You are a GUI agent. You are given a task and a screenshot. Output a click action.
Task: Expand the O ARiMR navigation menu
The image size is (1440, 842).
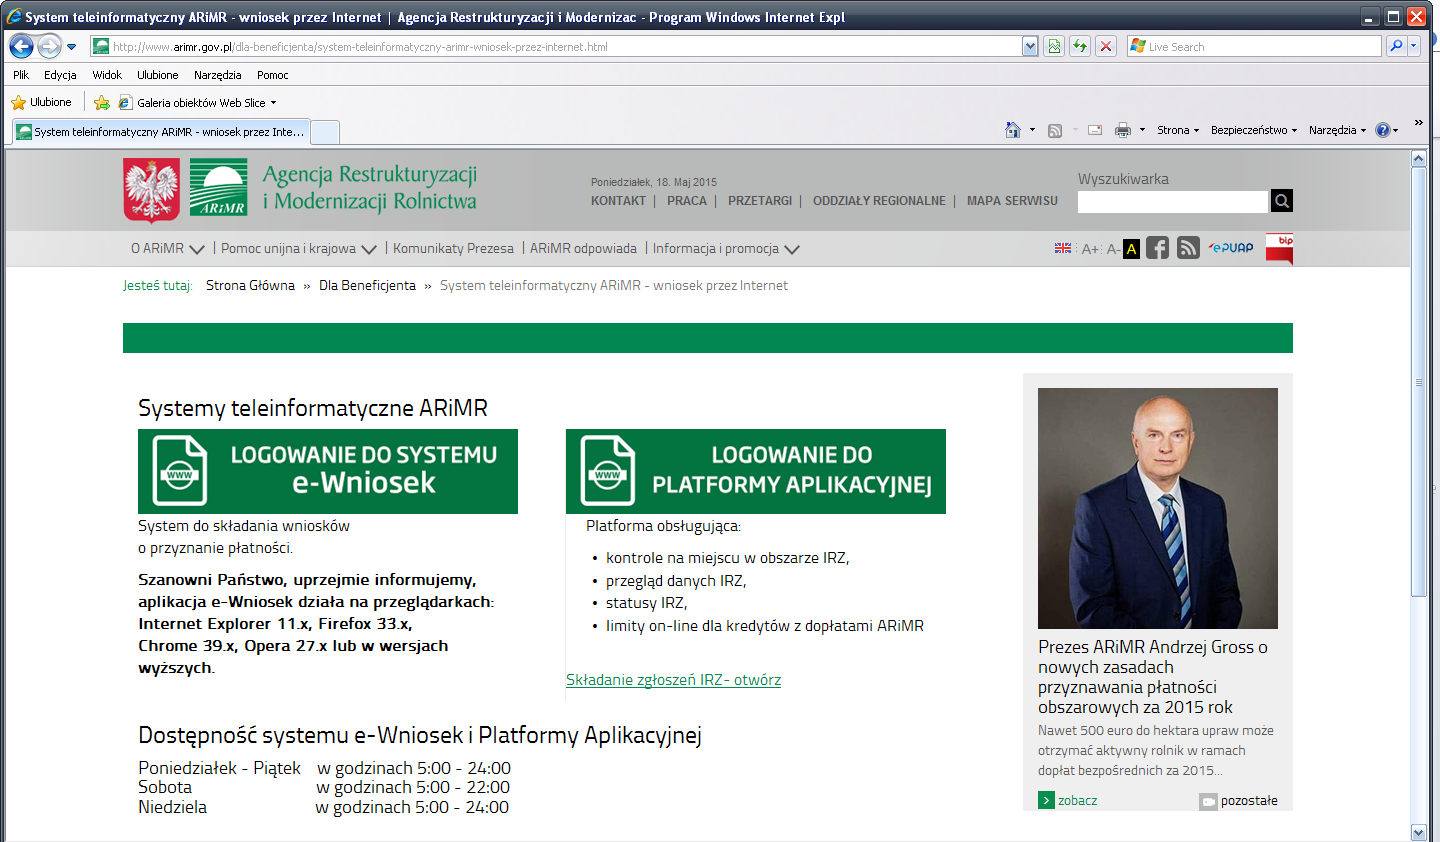coord(168,248)
